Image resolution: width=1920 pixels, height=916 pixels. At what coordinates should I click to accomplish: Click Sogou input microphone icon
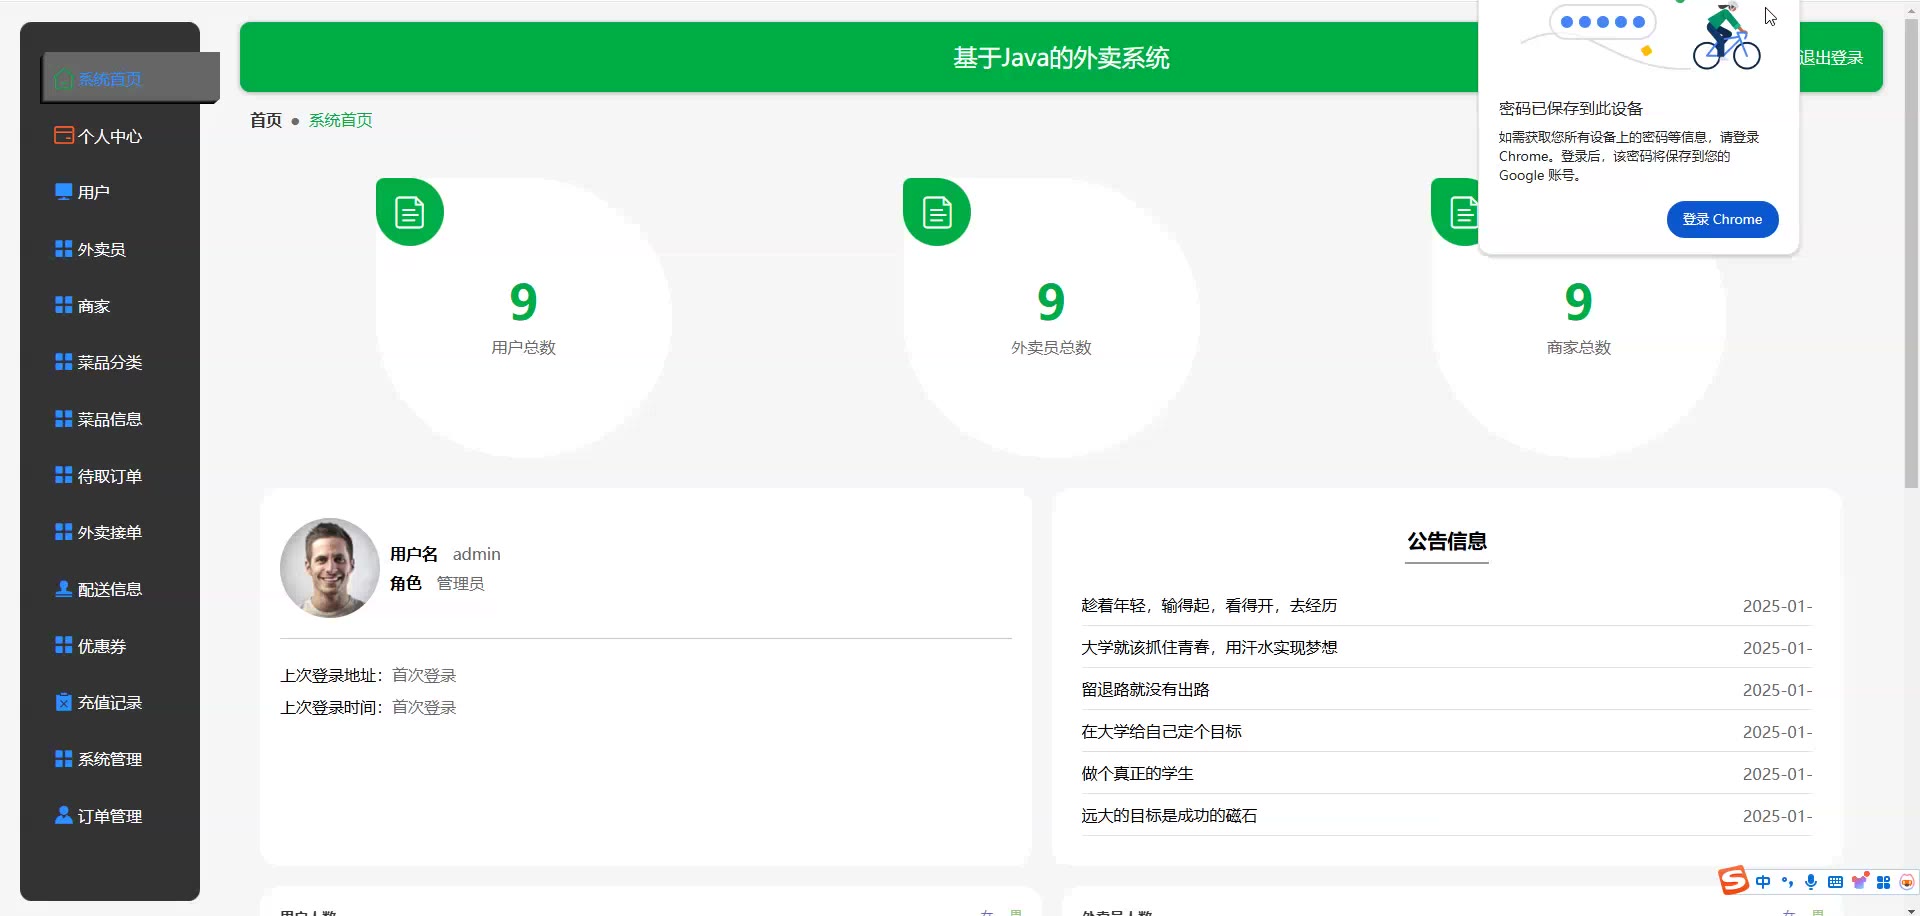[x=1811, y=882]
